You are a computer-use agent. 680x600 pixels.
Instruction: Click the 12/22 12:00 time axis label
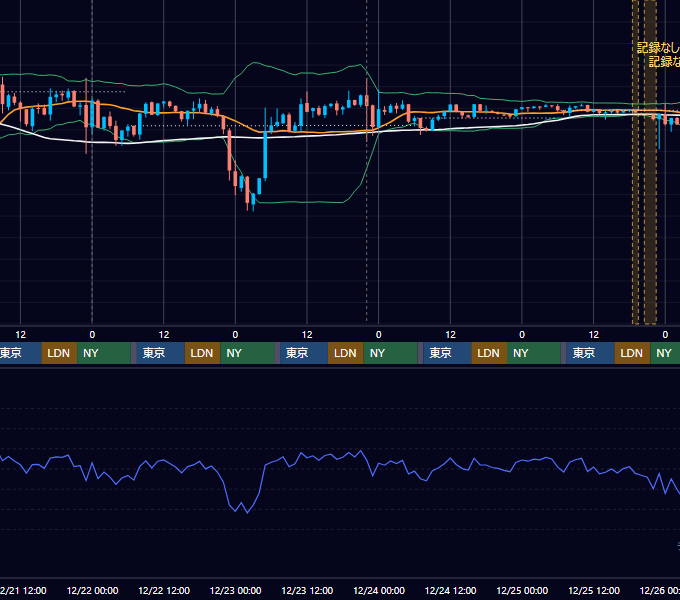(164, 590)
